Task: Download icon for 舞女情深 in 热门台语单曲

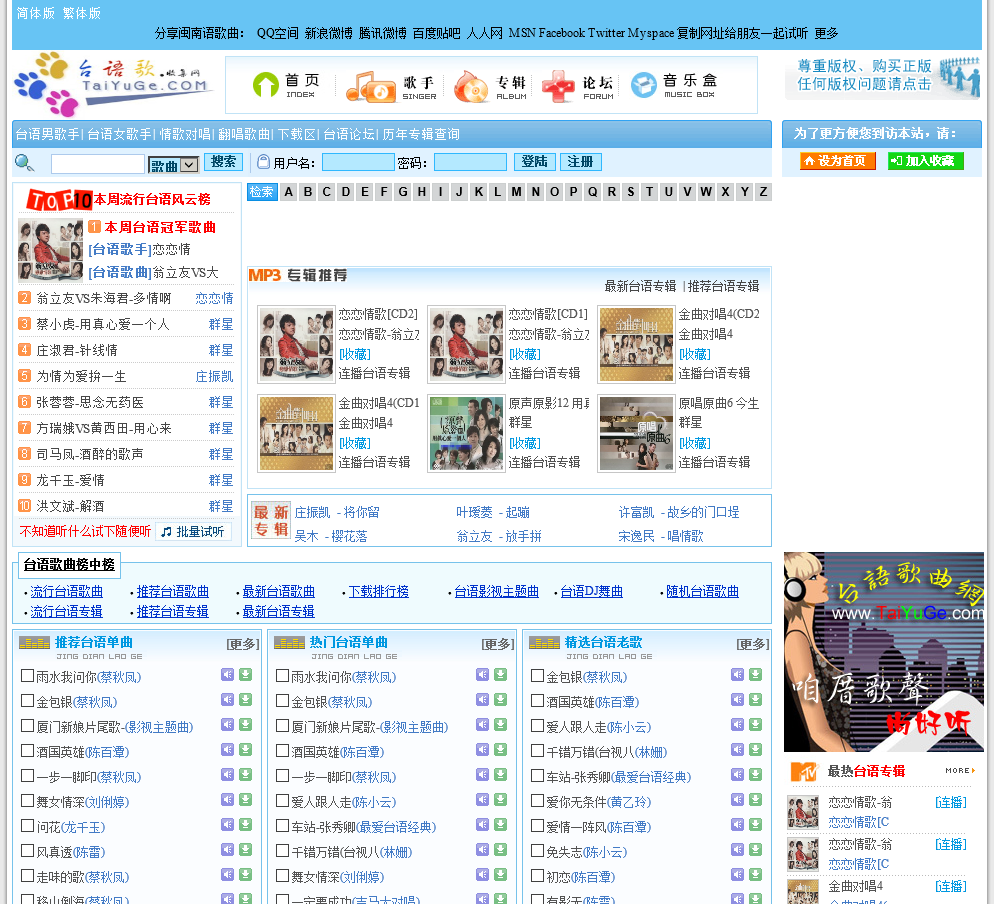Action: 501,874
